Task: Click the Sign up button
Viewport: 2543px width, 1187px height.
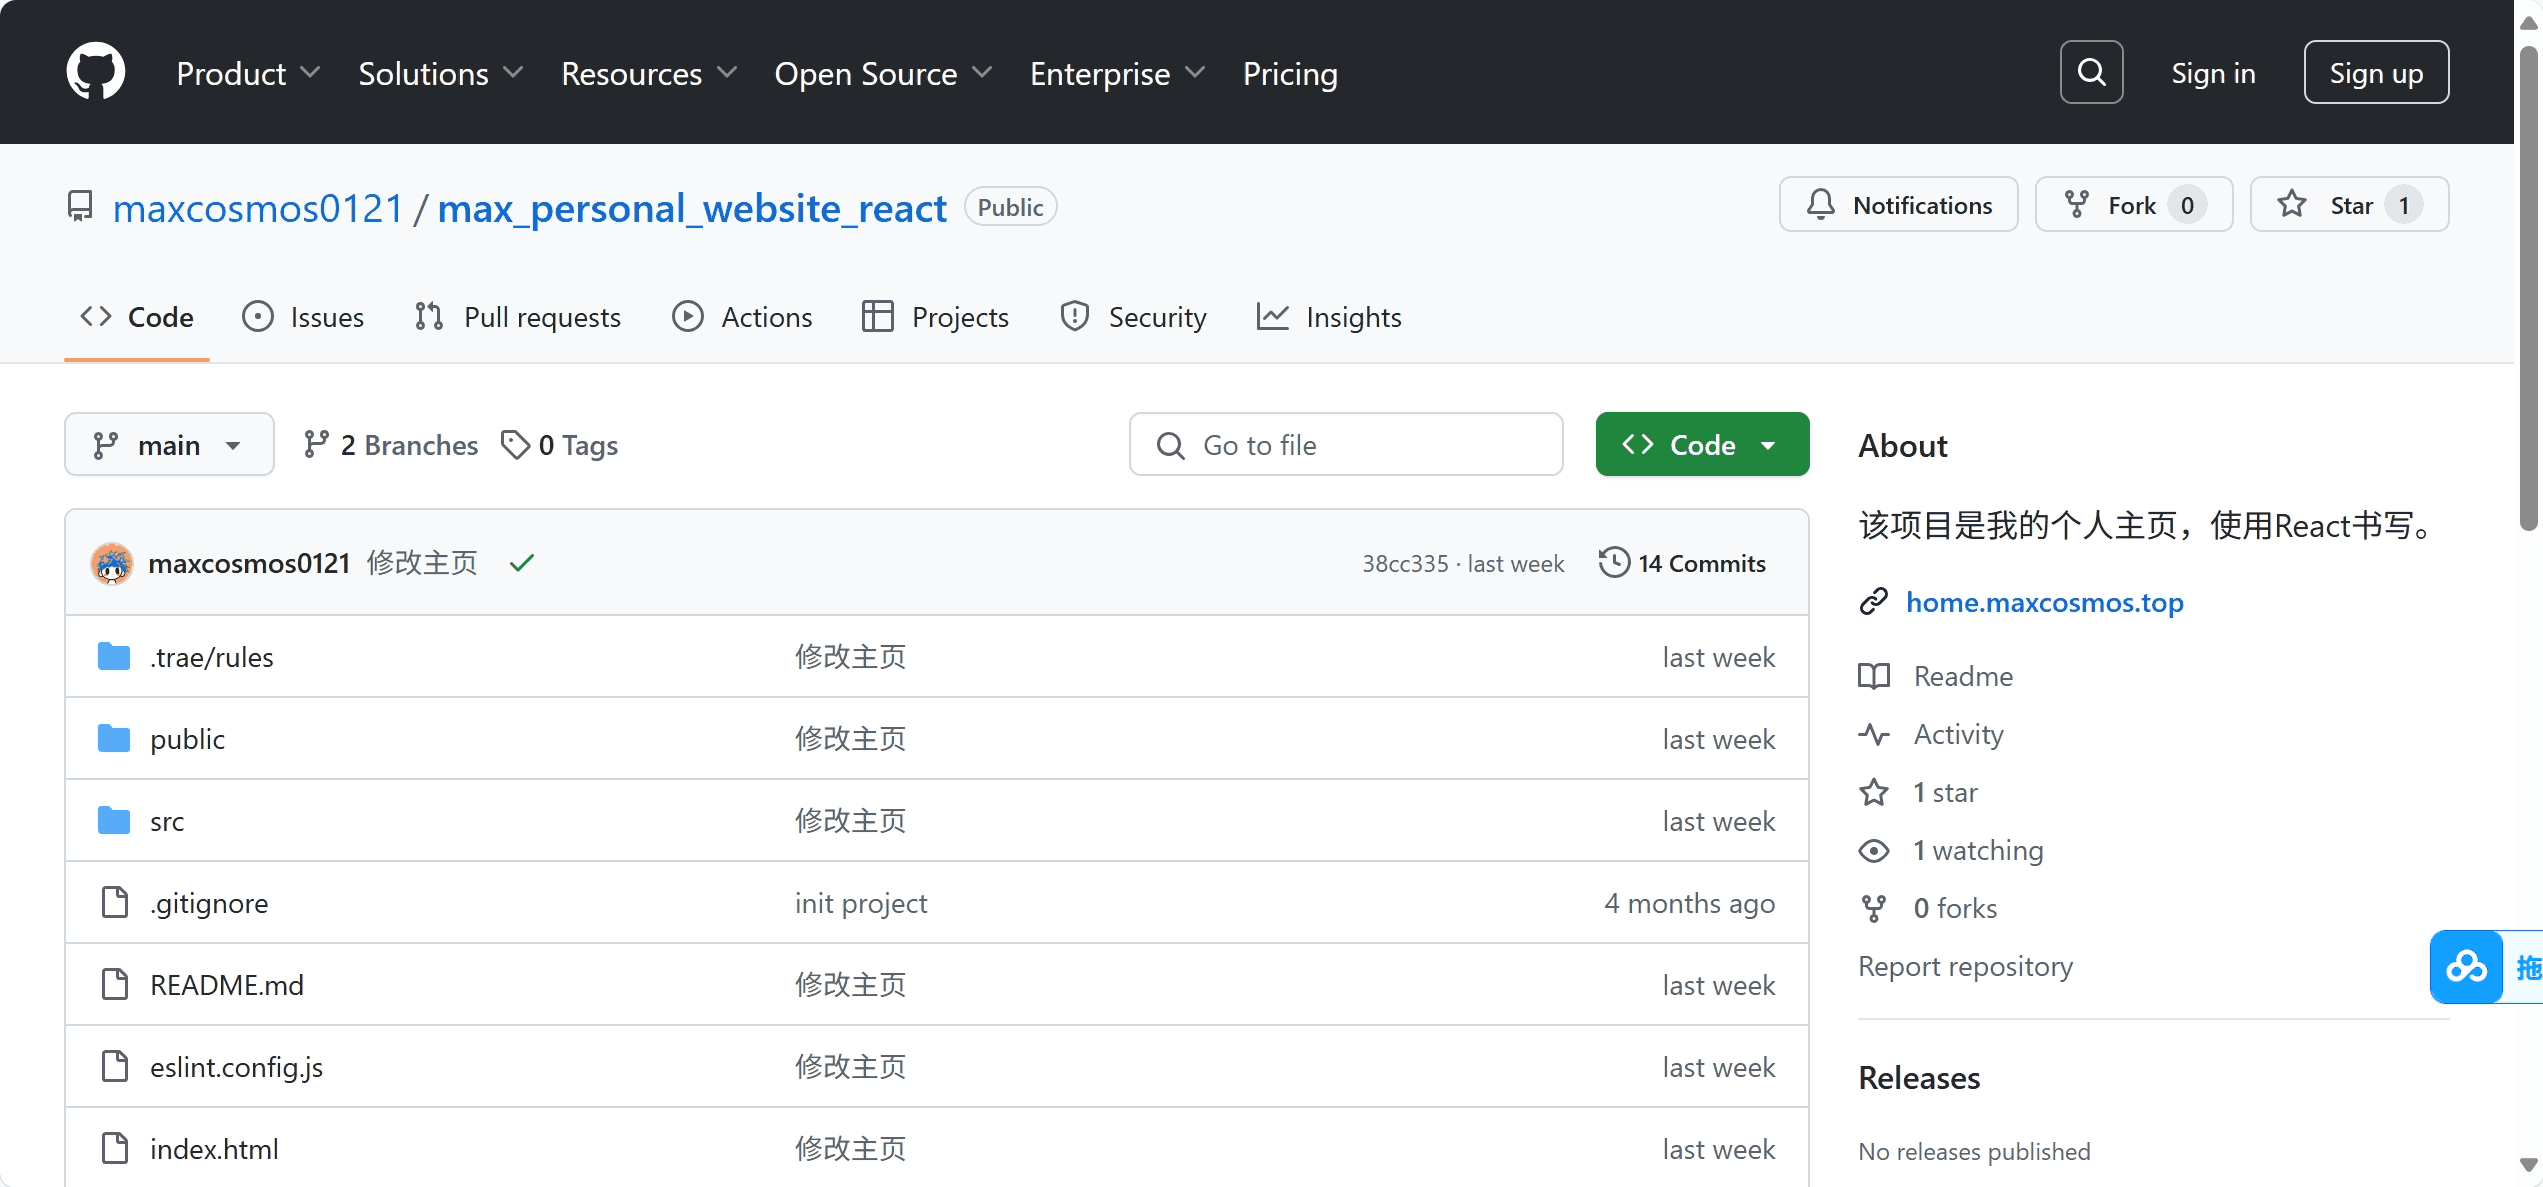Action: point(2376,72)
